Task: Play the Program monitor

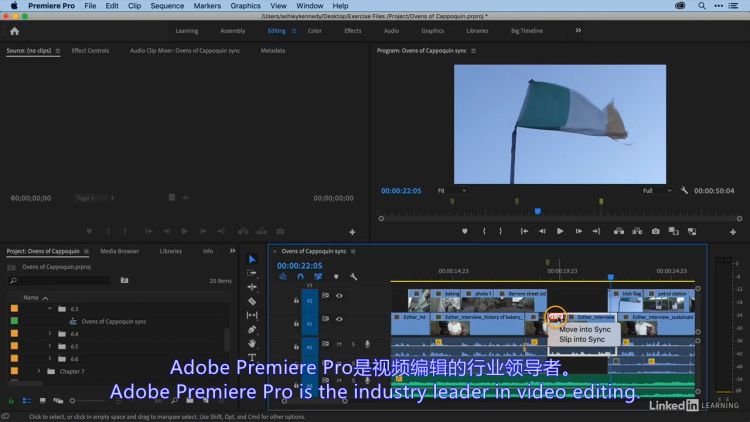Action: pyautogui.click(x=560, y=232)
